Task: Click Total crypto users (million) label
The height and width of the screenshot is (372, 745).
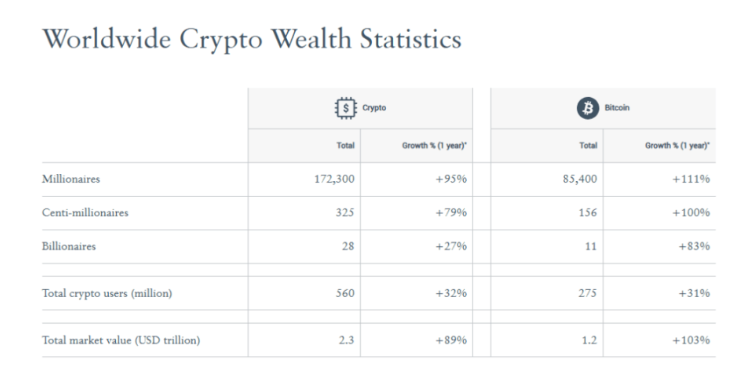Action: click(x=107, y=294)
